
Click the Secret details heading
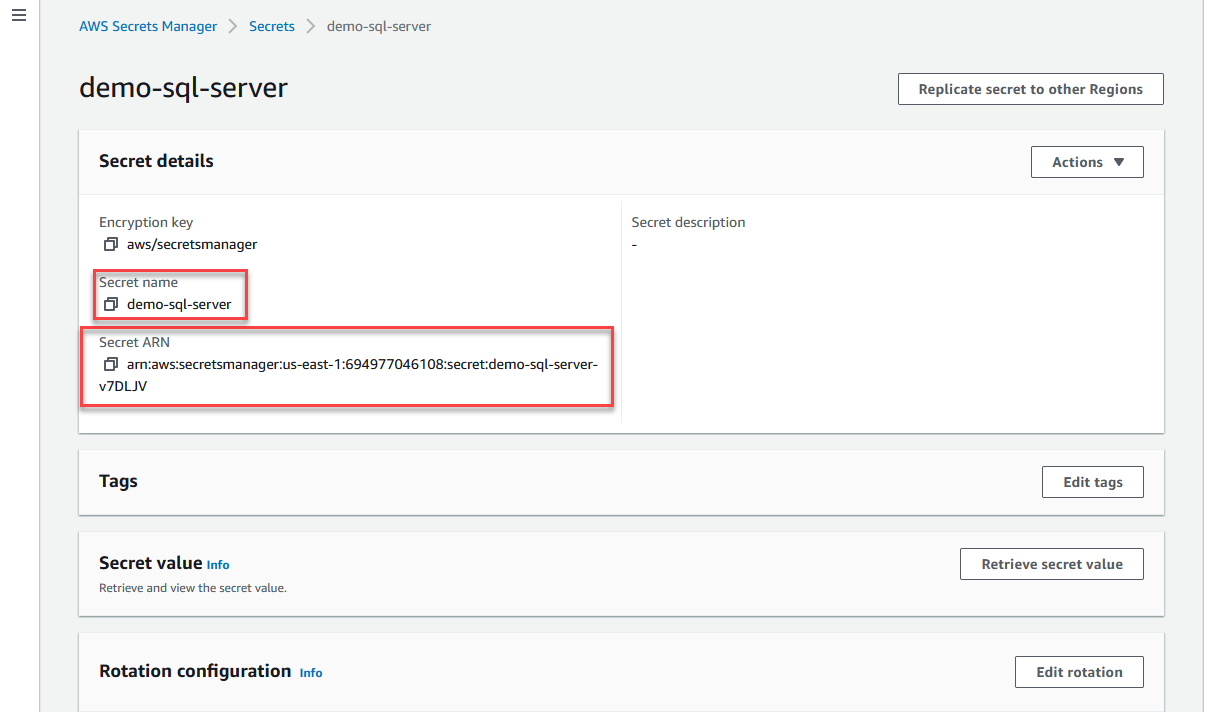point(156,161)
